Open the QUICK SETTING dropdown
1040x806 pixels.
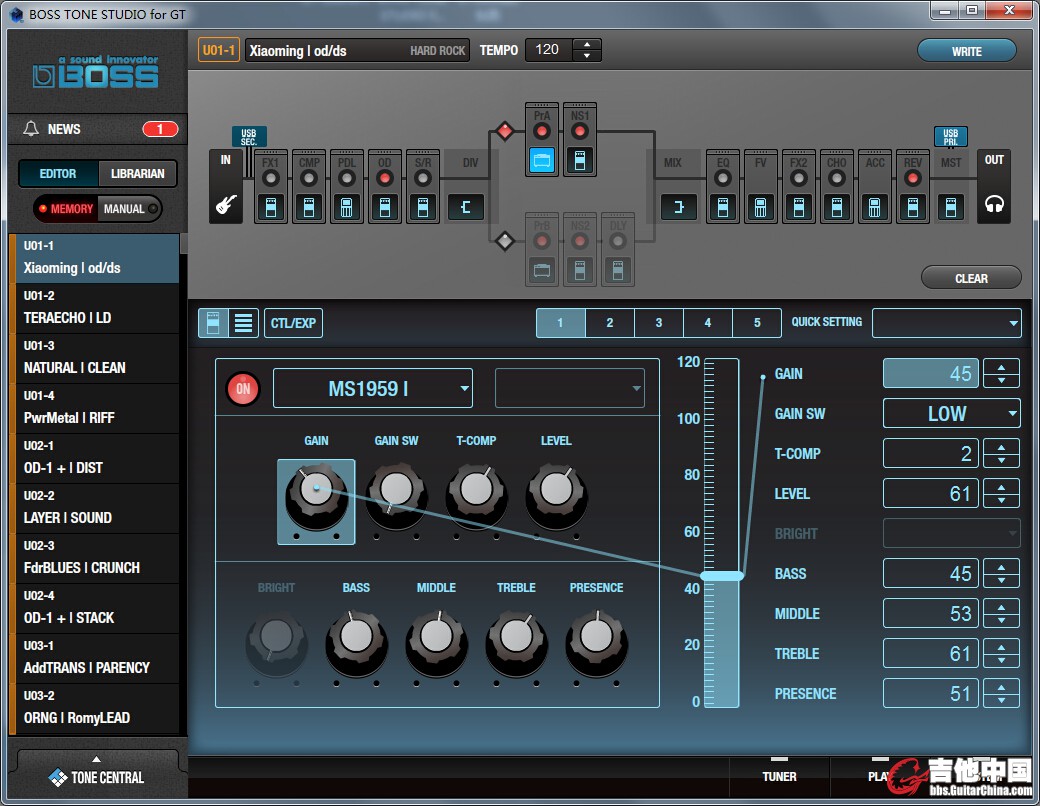pos(946,323)
